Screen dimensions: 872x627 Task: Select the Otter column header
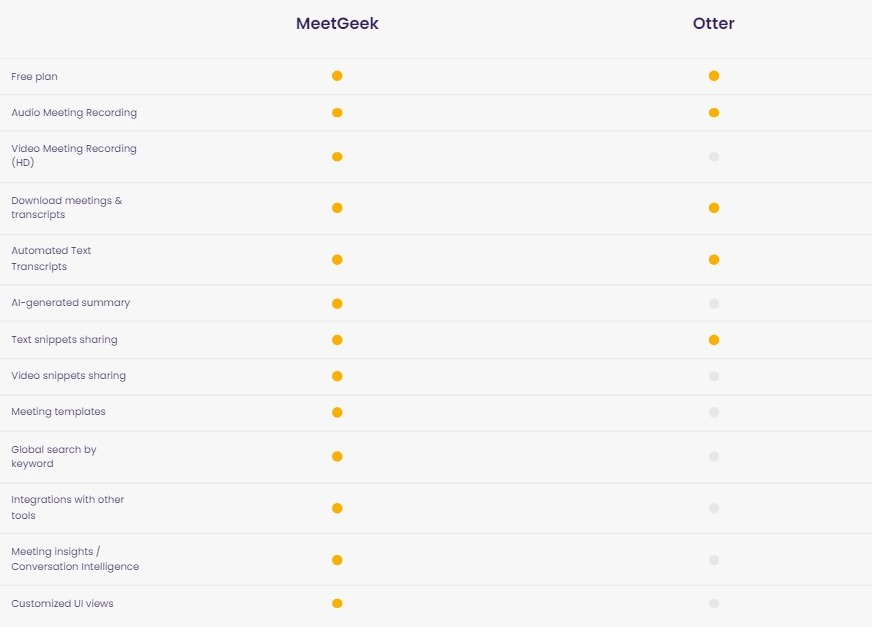pos(714,23)
